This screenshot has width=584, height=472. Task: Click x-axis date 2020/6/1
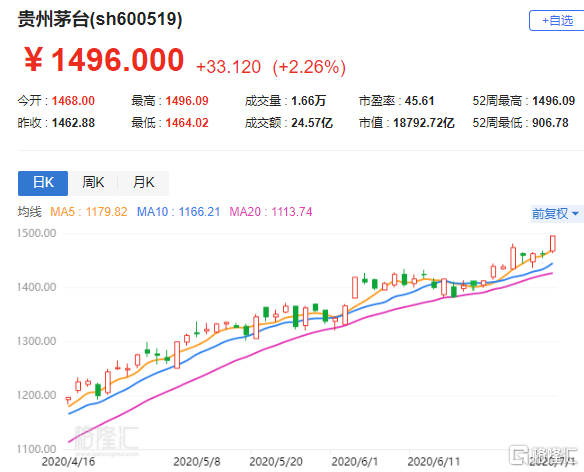[355, 462]
